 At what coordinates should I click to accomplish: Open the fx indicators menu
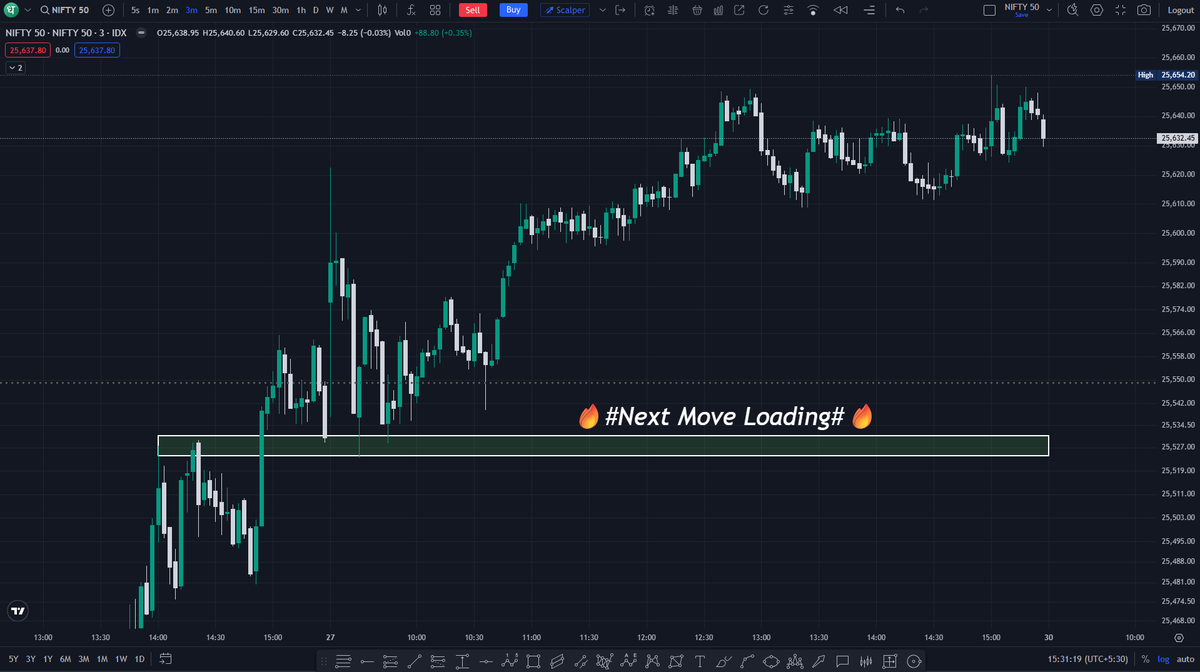pyautogui.click(x=411, y=10)
